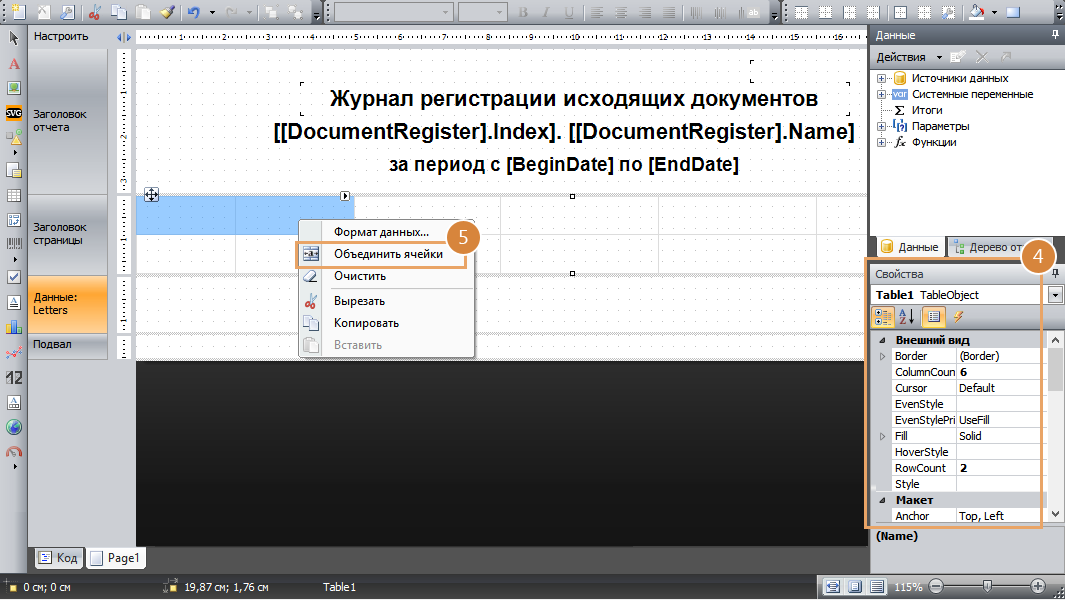The width and height of the screenshot is (1065, 600).
Task: Choose Объединить ячейки in context menu
Action: tap(385, 254)
